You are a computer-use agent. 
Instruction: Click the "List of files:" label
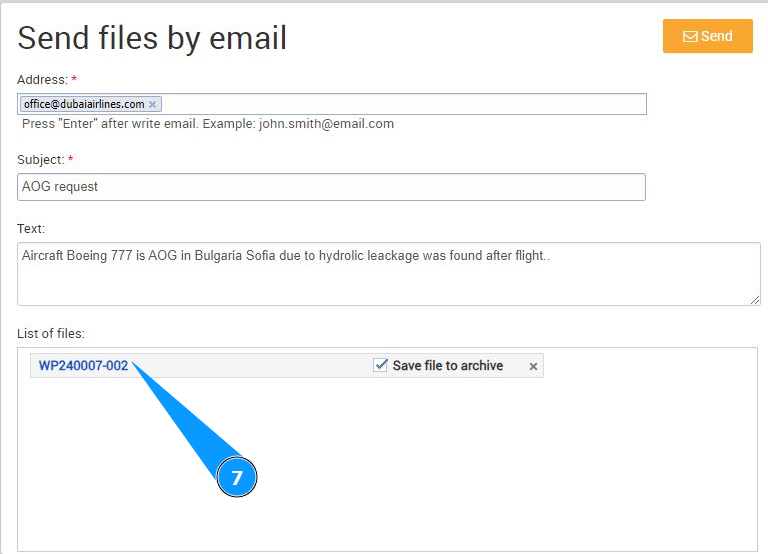pos(55,331)
